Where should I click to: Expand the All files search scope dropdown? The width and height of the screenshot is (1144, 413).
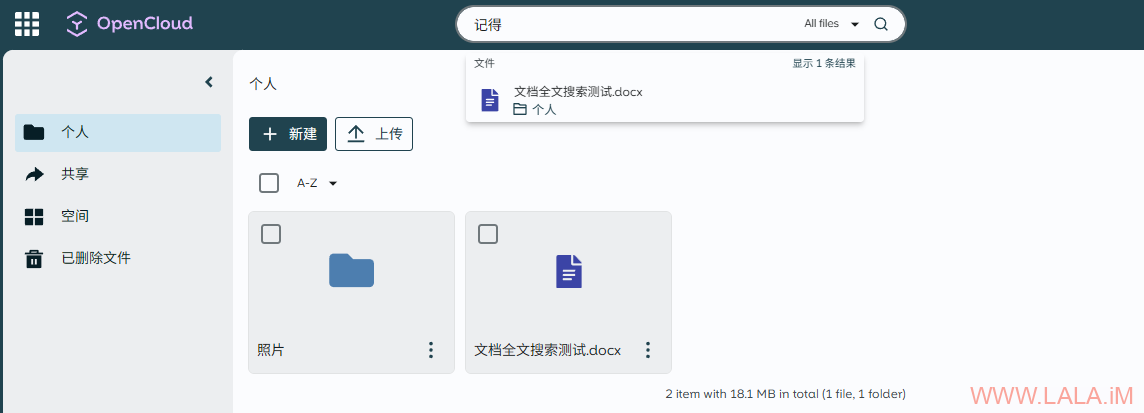coord(832,25)
